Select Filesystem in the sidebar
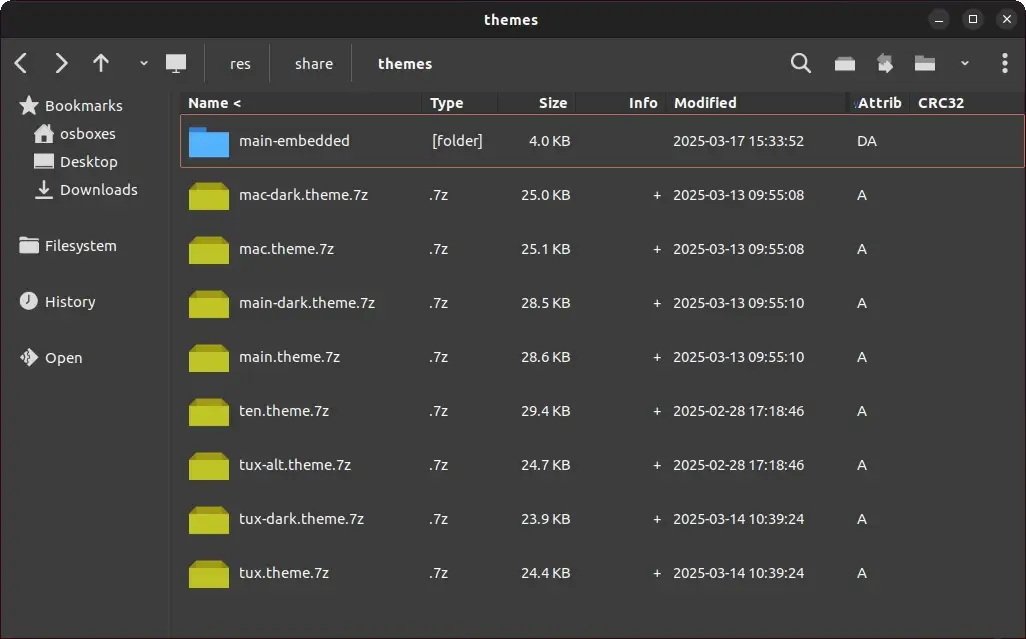This screenshot has height=639, width=1026. [80, 246]
